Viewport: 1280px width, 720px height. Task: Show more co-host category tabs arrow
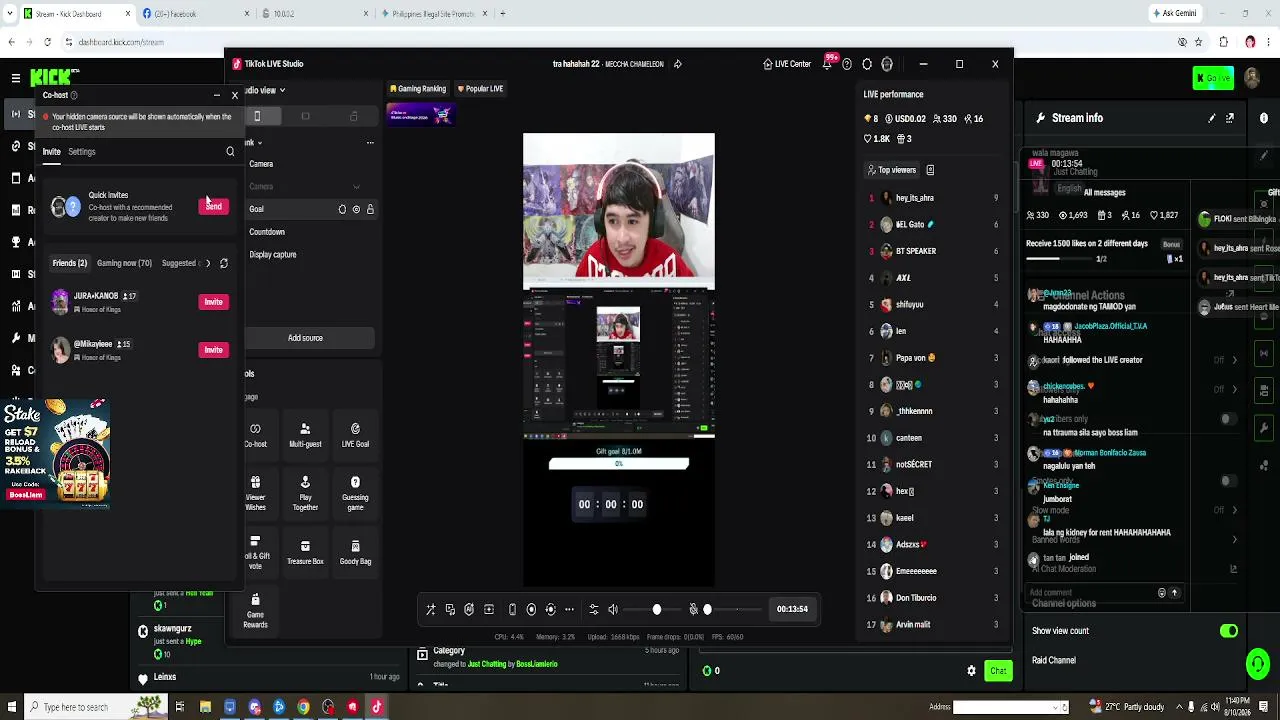pyautogui.click(x=208, y=263)
